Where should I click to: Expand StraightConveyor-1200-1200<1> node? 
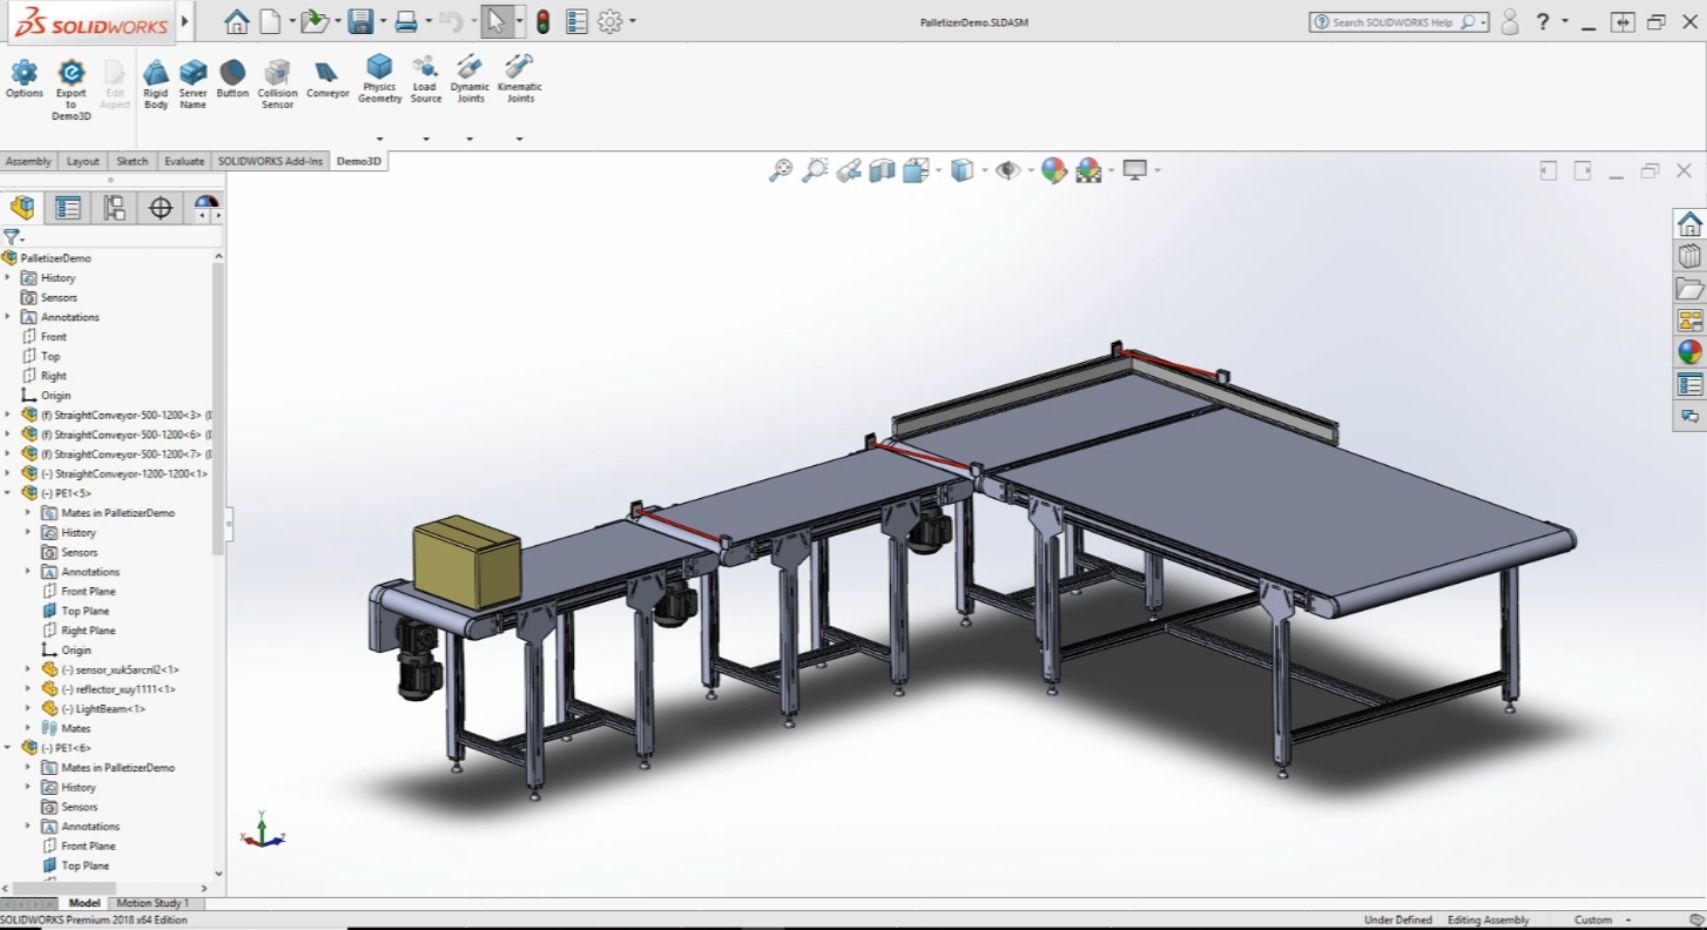tap(8, 474)
